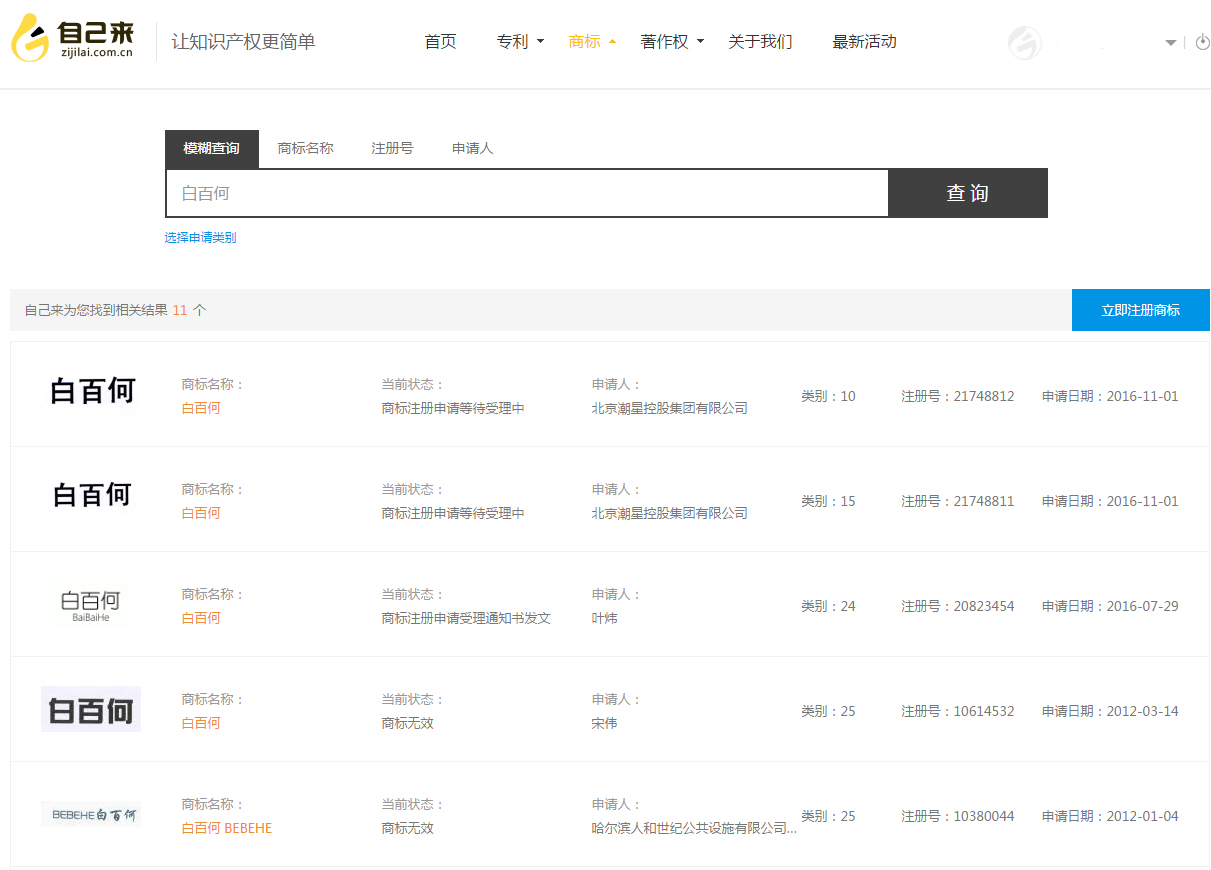
Task: Click registration number 10614532
Action: click(984, 711)
